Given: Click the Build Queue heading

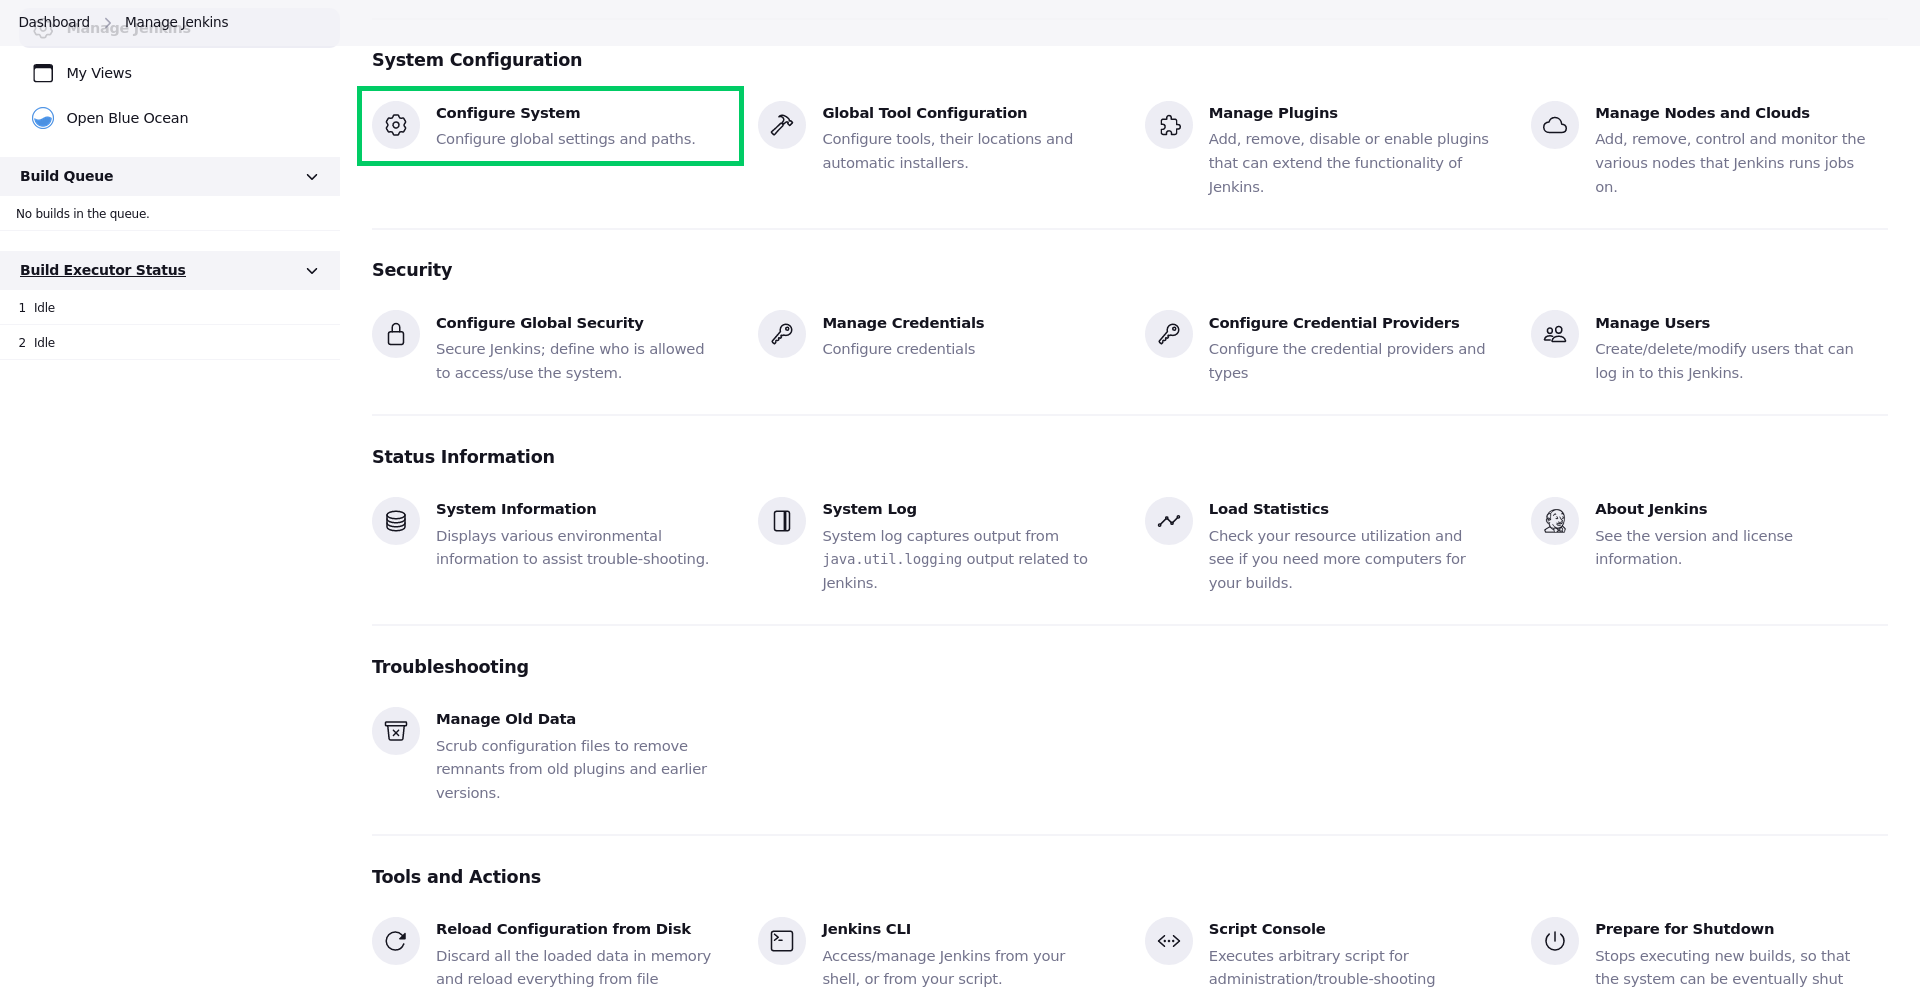Looking at the screenshot, I should (67, 176).
